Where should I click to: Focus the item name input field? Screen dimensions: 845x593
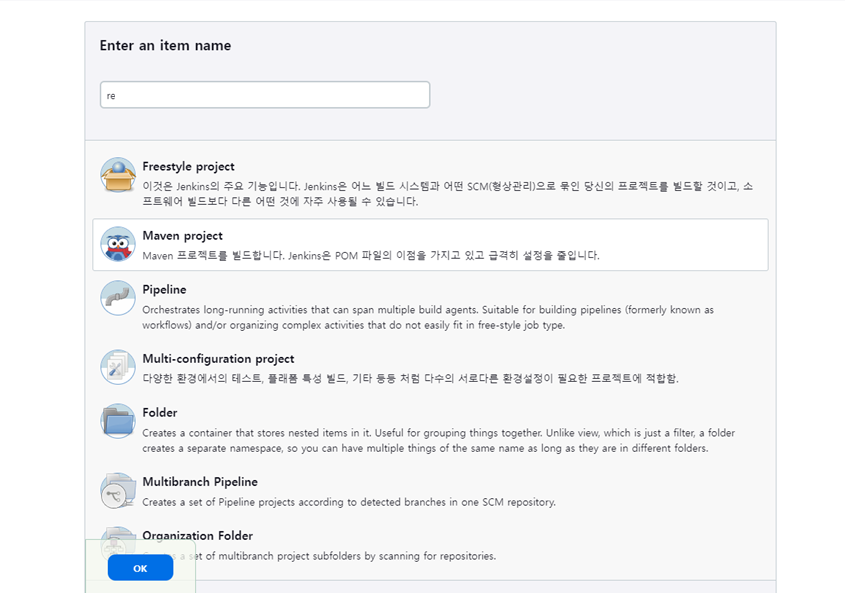[265, 95]
